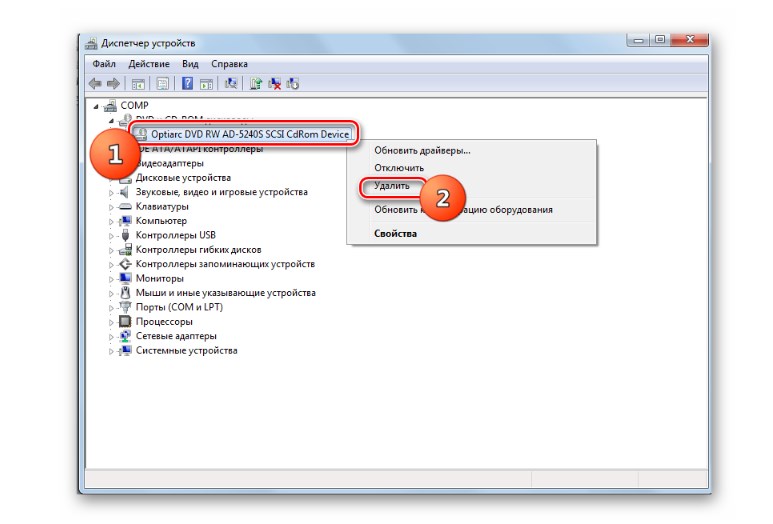Click the Device Manager title bar icon
The height and width of the screenshot is (524, 773).
click(x=91, y=43)
